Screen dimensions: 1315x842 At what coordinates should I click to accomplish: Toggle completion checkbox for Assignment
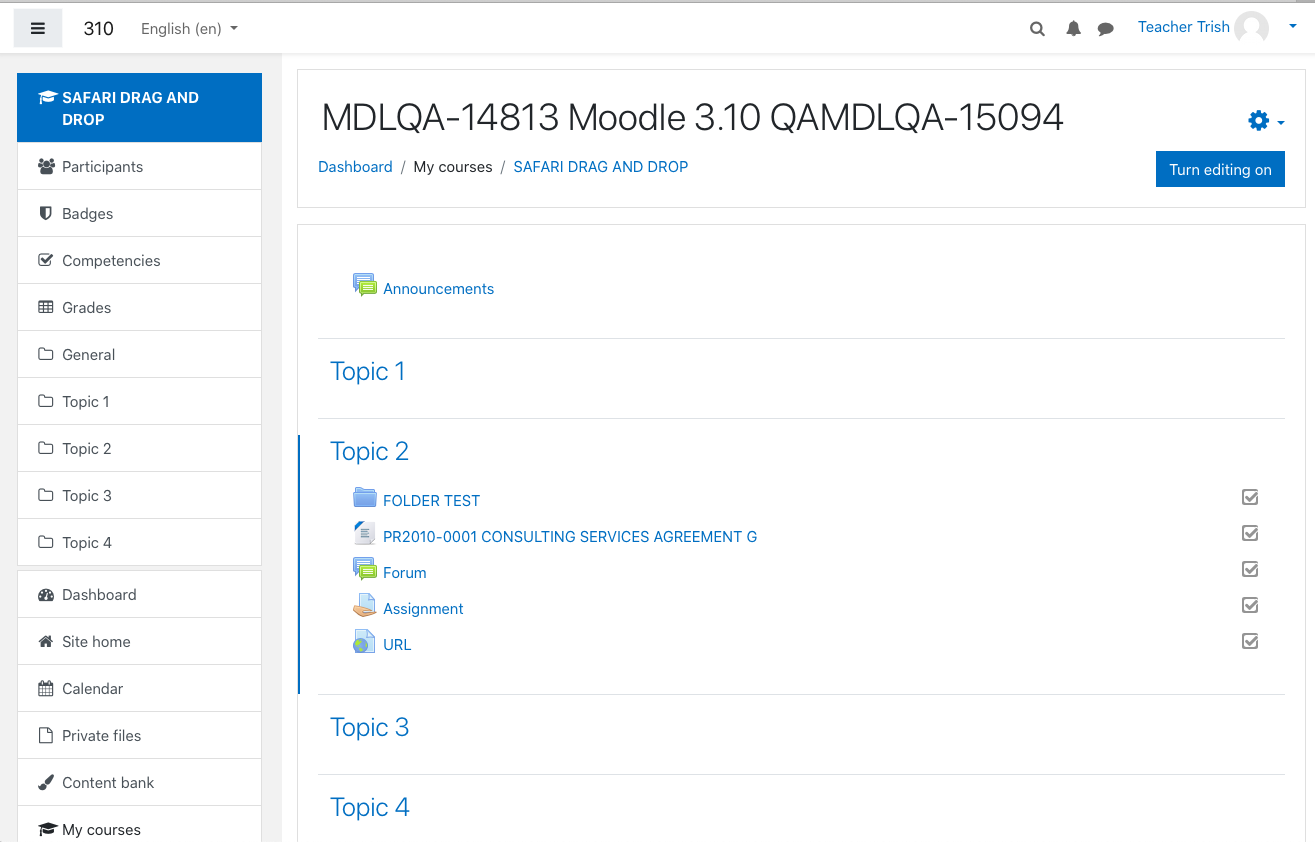[x=1250, y=605]
